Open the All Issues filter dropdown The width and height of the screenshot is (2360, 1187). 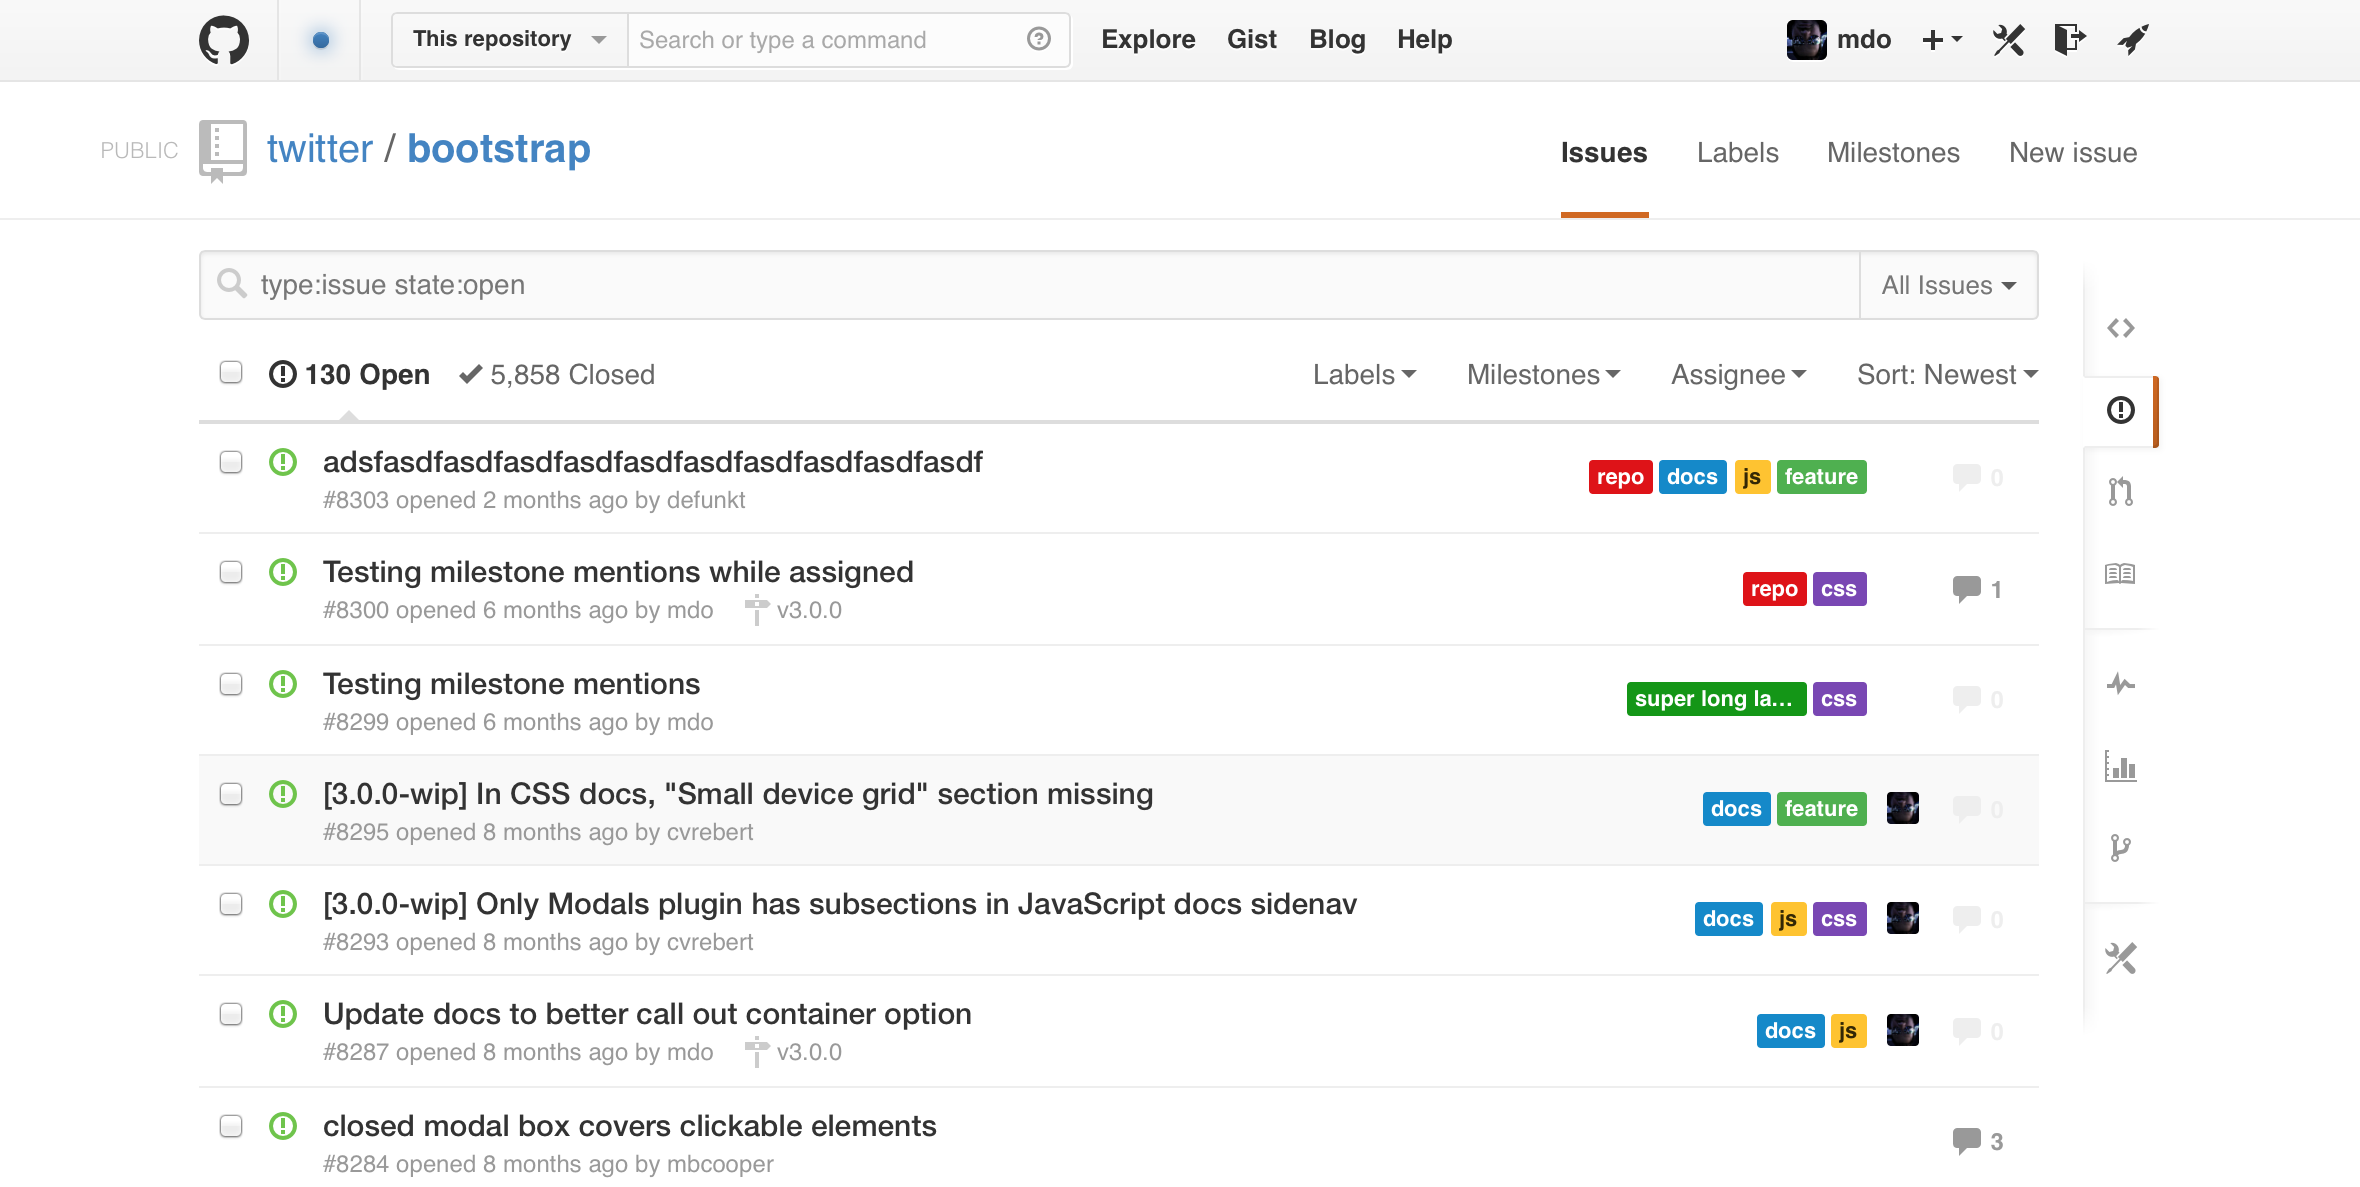click(x=1948, y=285)
